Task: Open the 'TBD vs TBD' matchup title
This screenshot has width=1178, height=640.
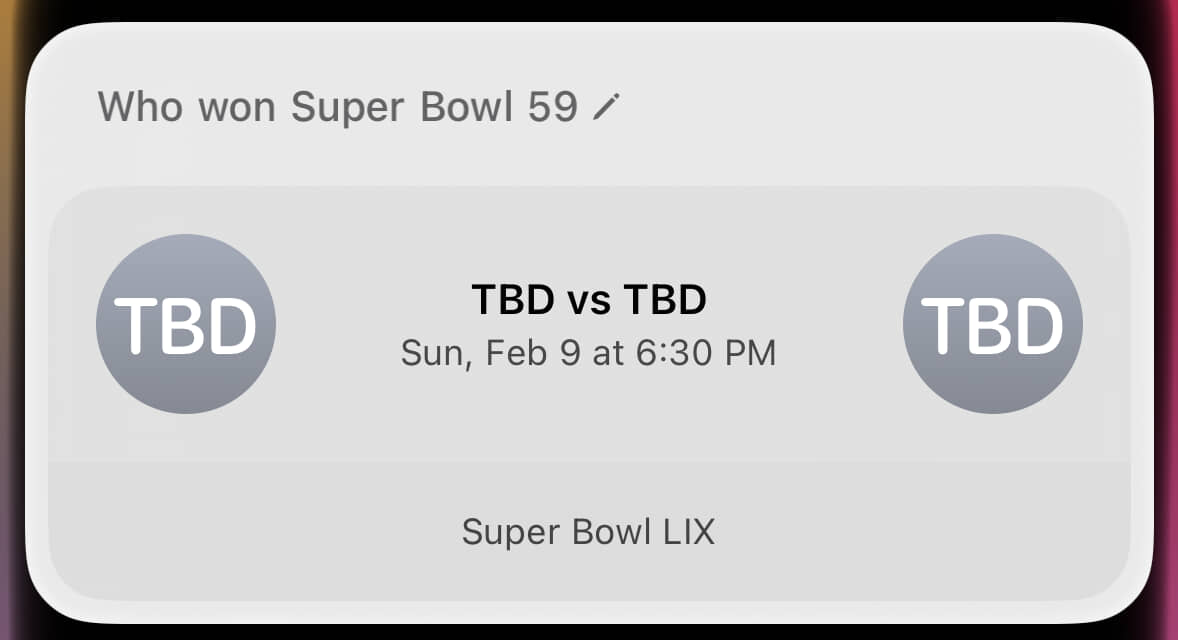Action: click(588, 300)
